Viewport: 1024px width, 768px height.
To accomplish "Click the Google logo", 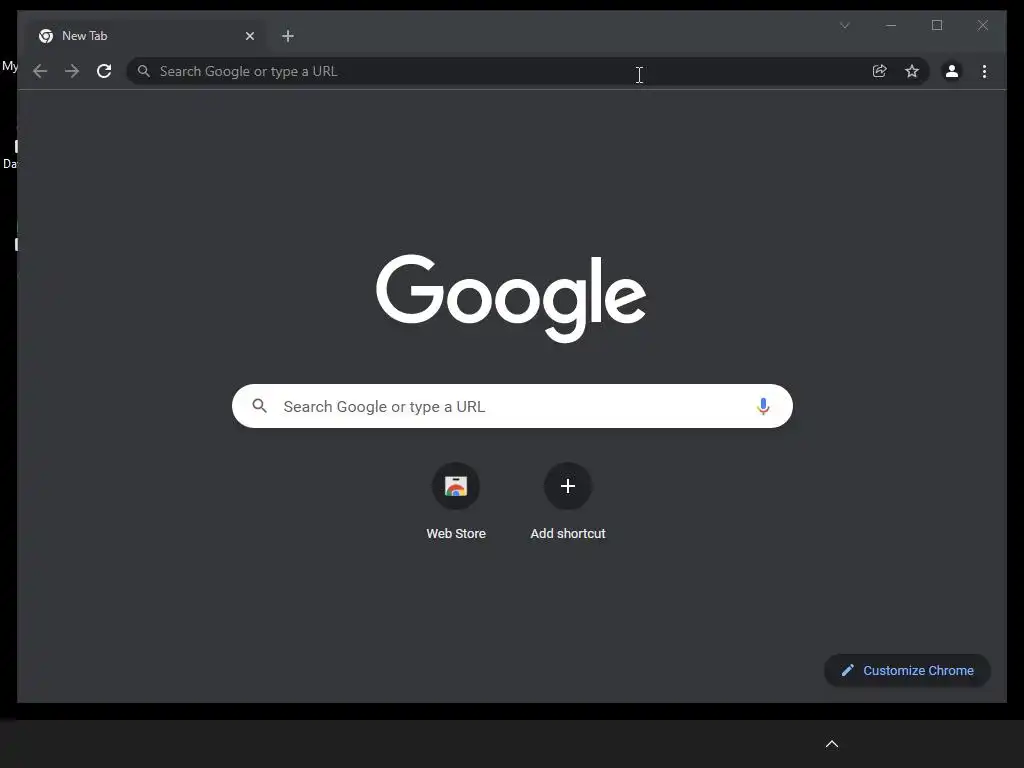I will 511,298.
